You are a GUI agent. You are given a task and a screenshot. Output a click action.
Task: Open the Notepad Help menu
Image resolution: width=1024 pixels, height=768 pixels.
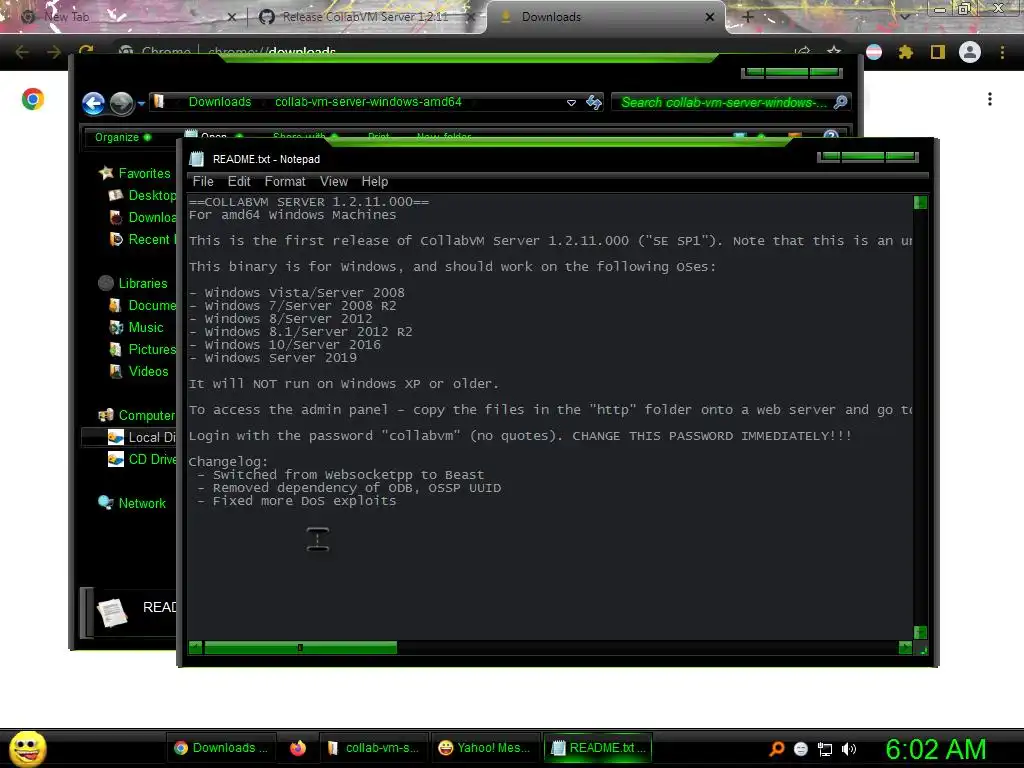(375, 182)
